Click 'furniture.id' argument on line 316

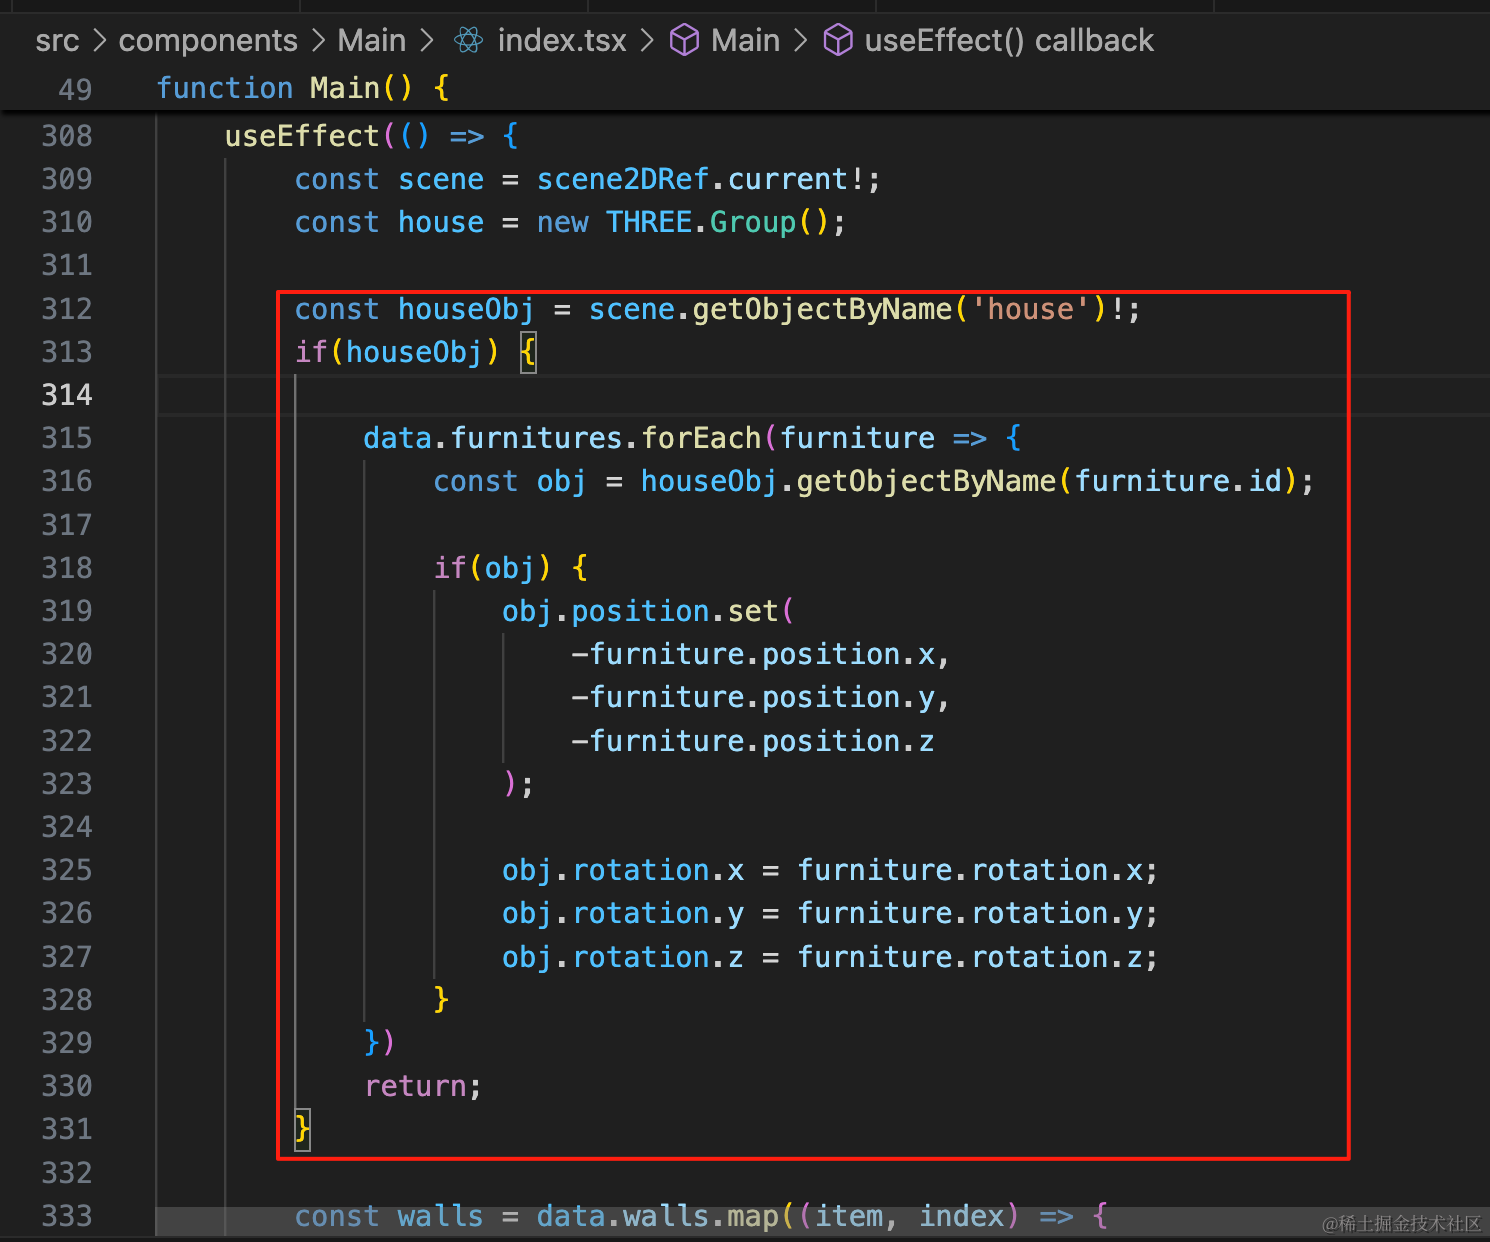(1179, 481)
